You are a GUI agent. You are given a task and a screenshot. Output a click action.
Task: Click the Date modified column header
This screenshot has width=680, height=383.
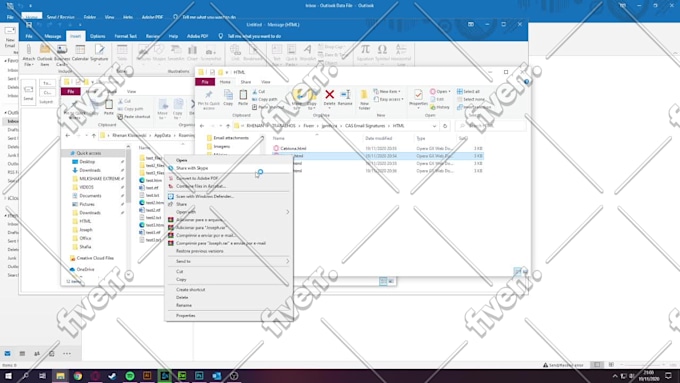coord(379,138)
